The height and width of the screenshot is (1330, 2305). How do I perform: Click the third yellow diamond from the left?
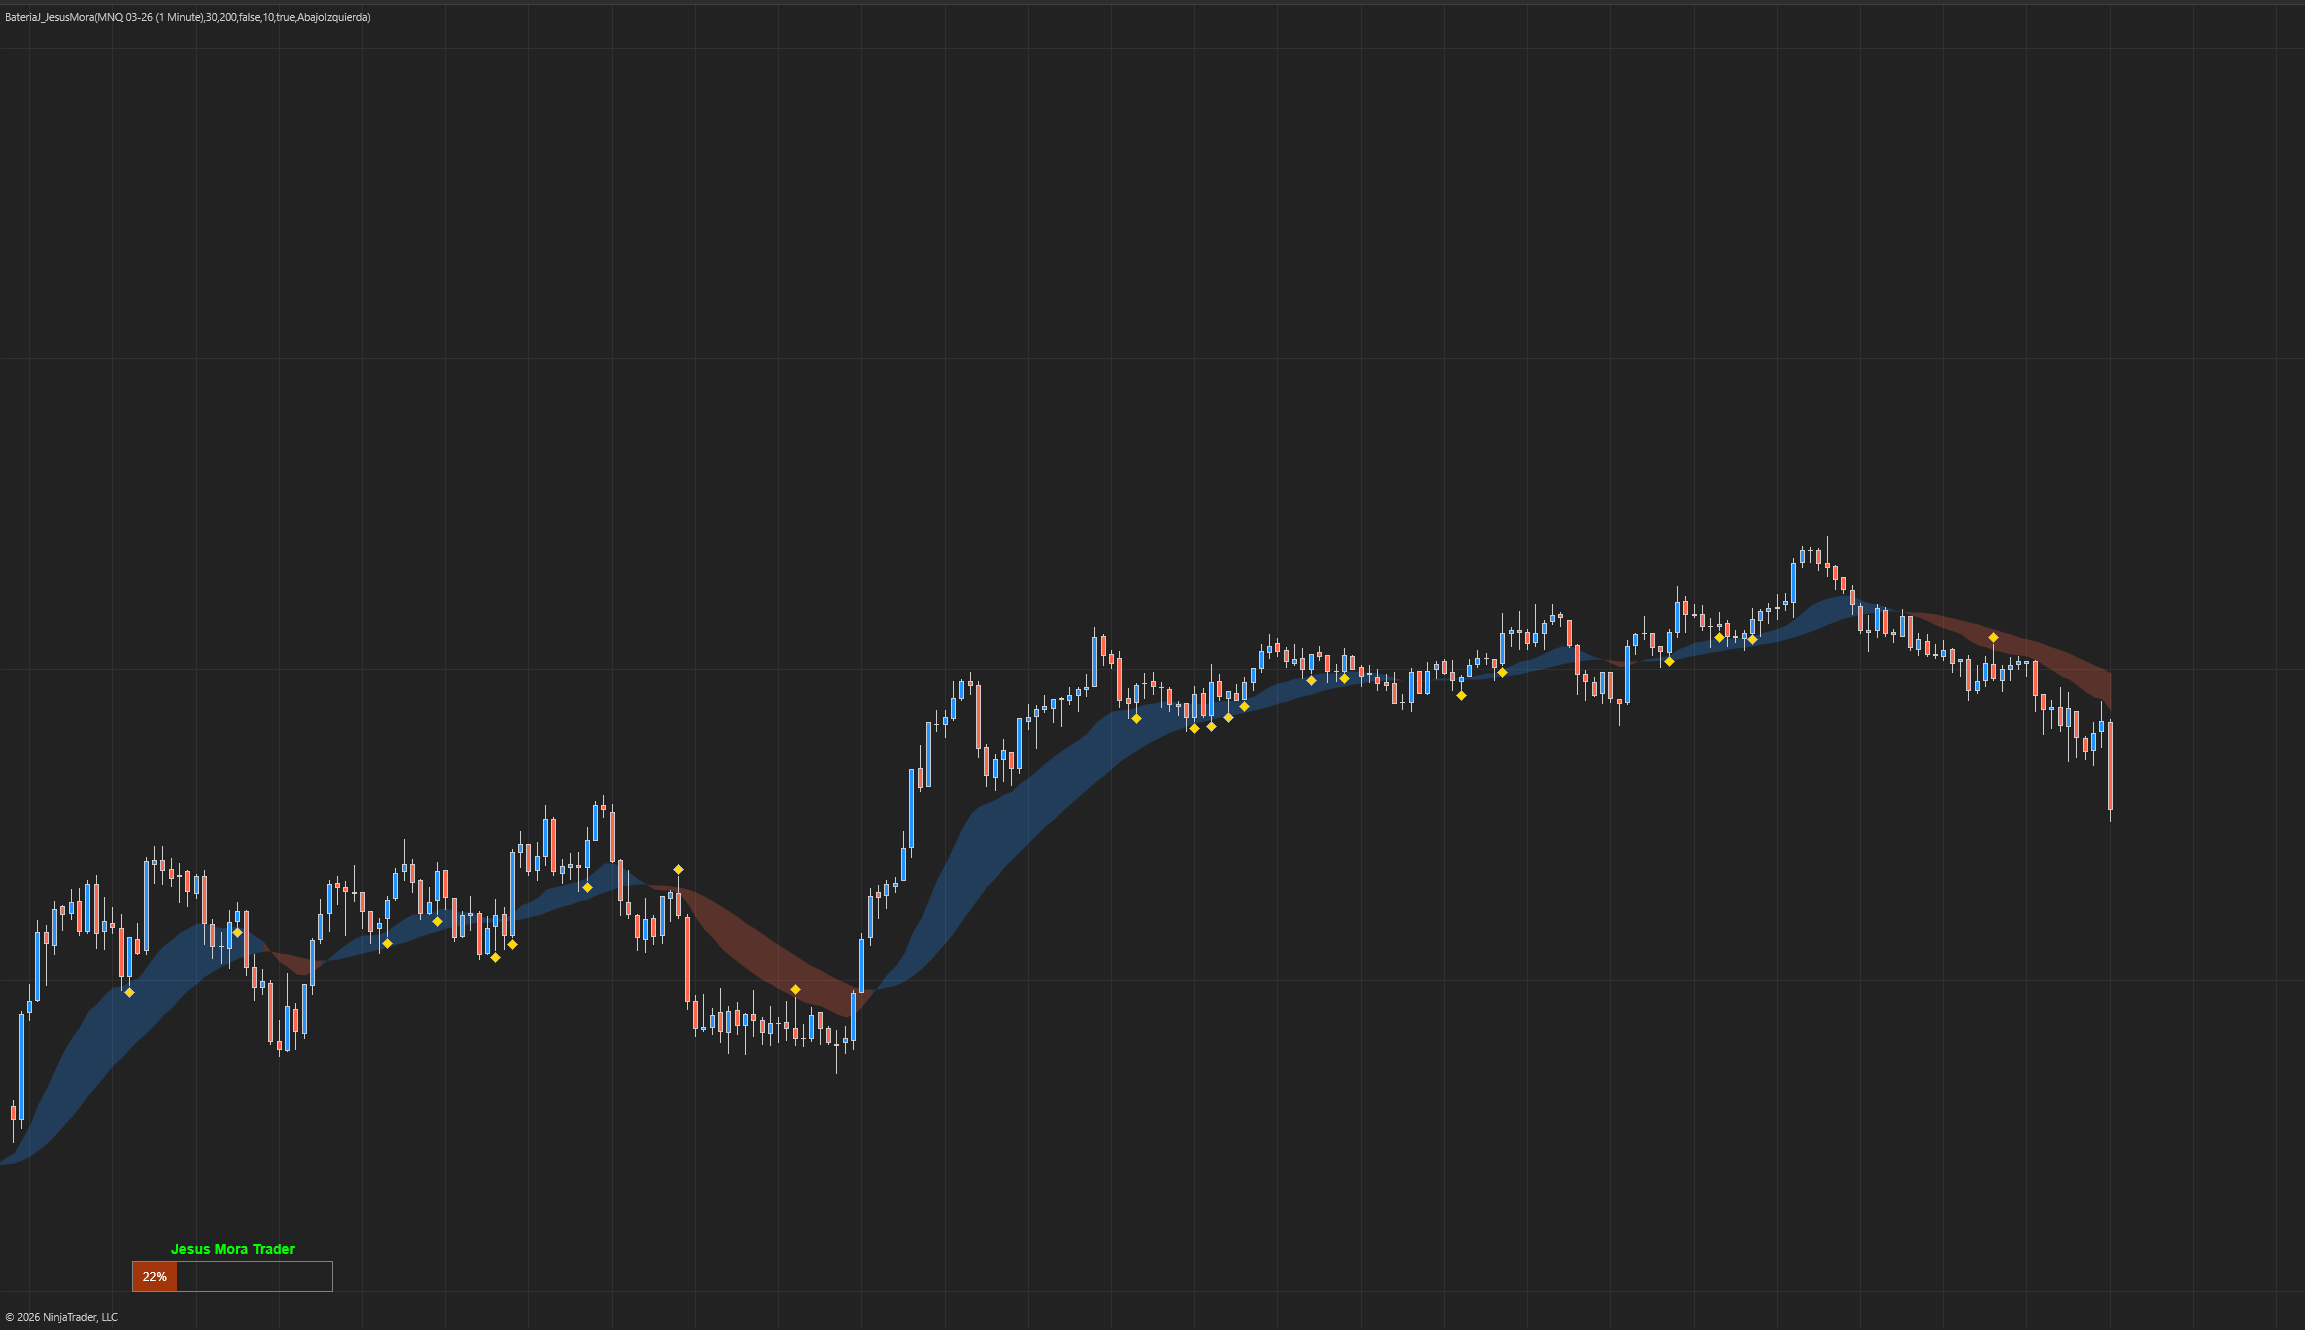[387, 943]
